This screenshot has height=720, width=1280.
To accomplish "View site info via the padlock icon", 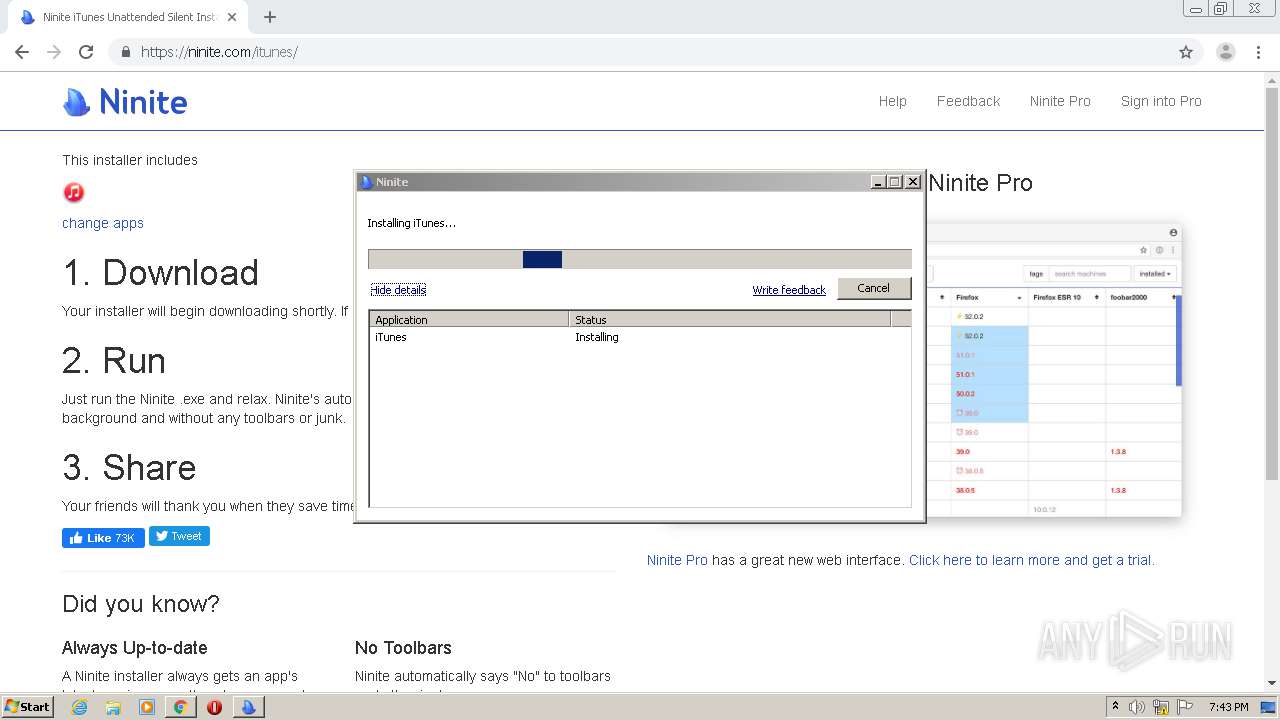I will [x=125, y=52].
